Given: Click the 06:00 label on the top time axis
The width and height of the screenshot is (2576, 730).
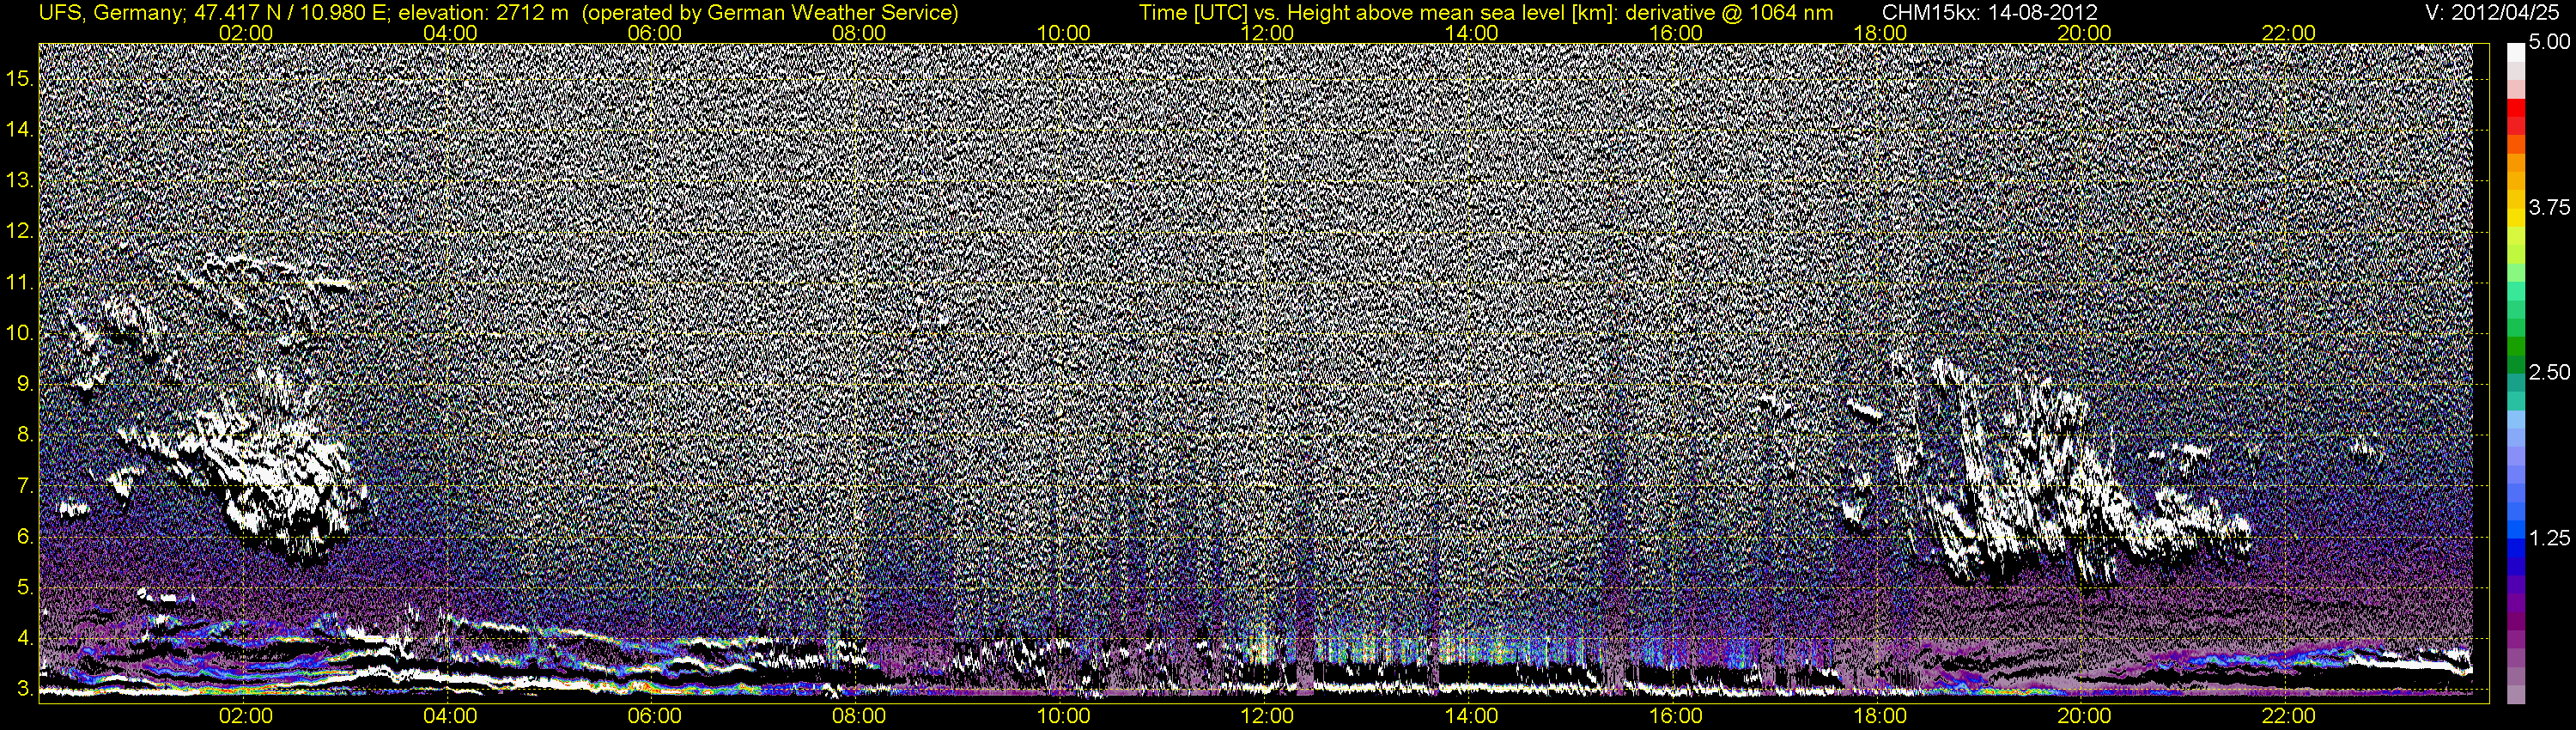Looking at the screenshot, I should [x=654, y=33].
